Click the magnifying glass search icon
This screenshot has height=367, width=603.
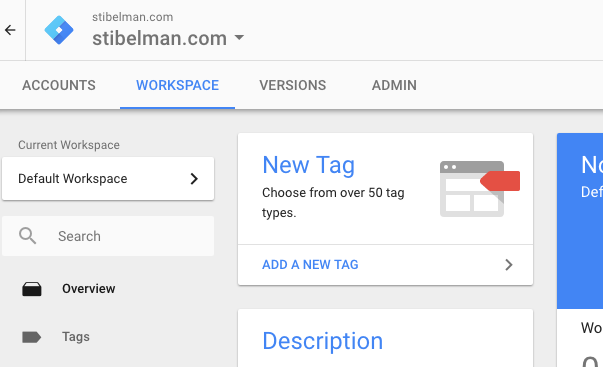[28, 236]
